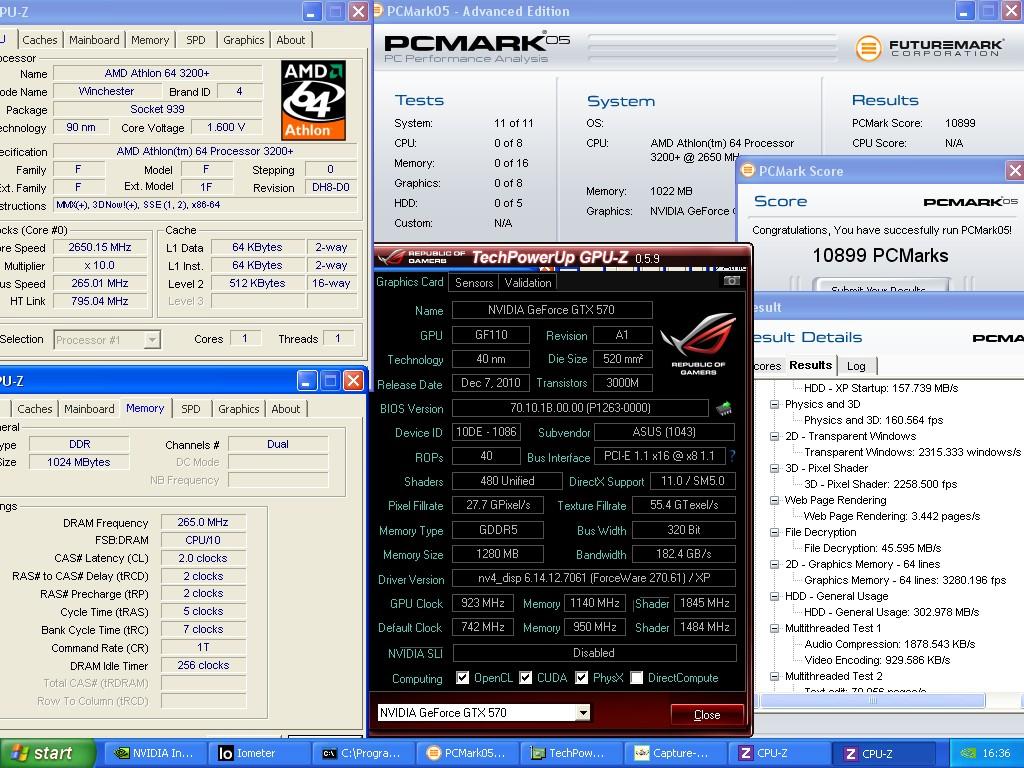The width and height of the screenshot is (1024, 768).
Task: Enable the DirectCompute checkbox in GPU-Z
Action: (637, 678)
